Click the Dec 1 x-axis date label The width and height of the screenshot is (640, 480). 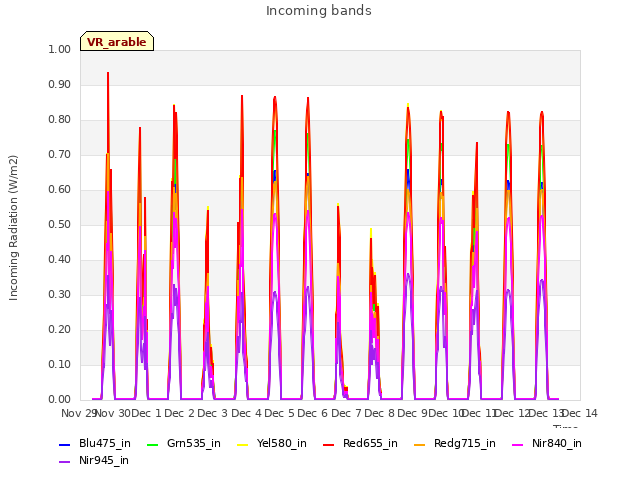pyautogui.click(x=147, y=413)
